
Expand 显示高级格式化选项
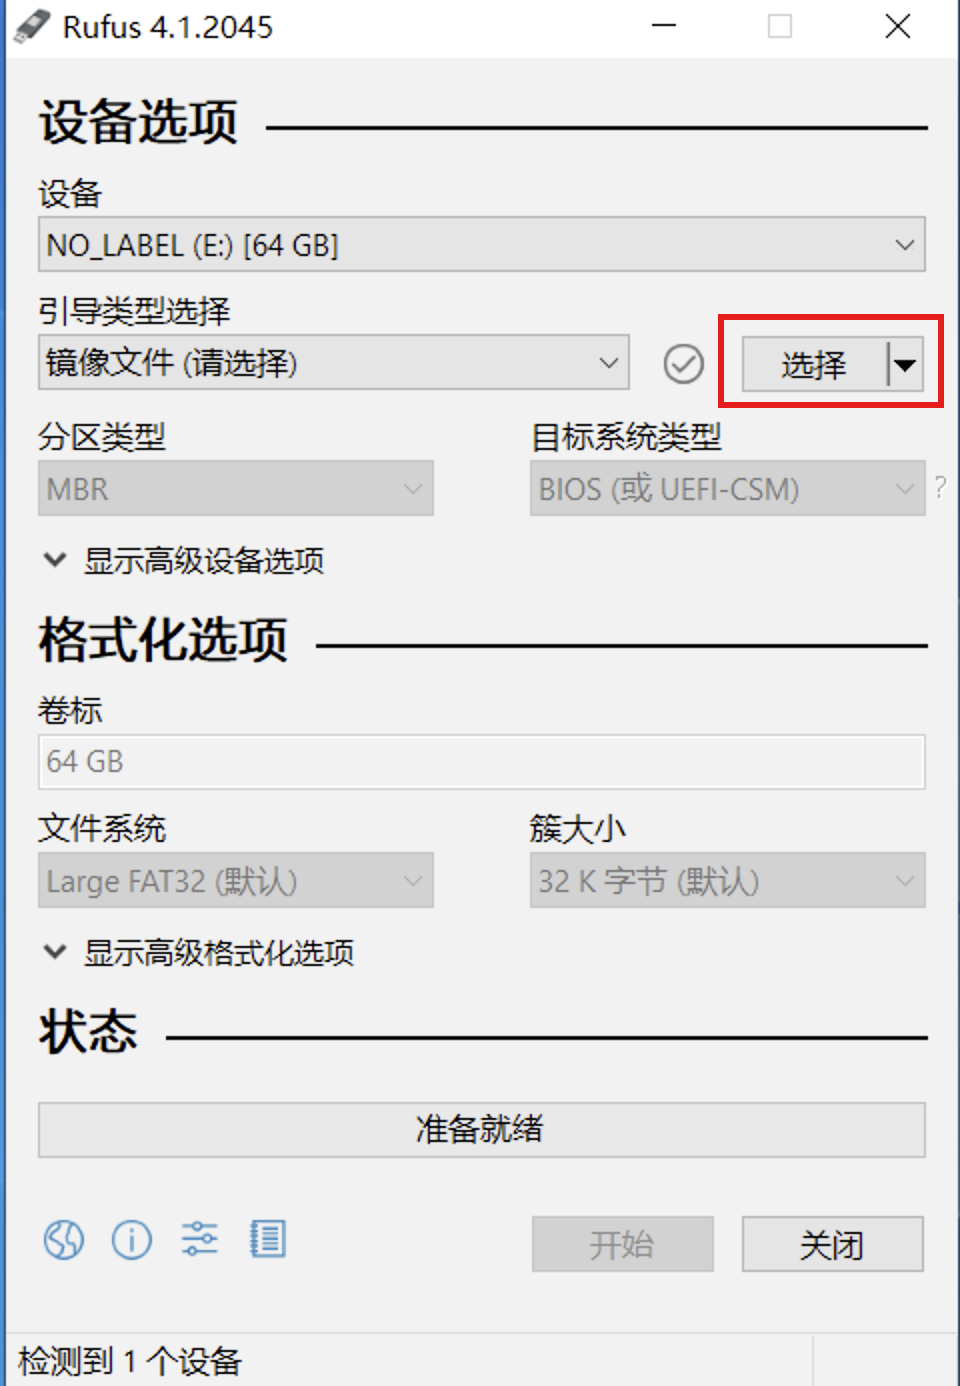(199, 952)
